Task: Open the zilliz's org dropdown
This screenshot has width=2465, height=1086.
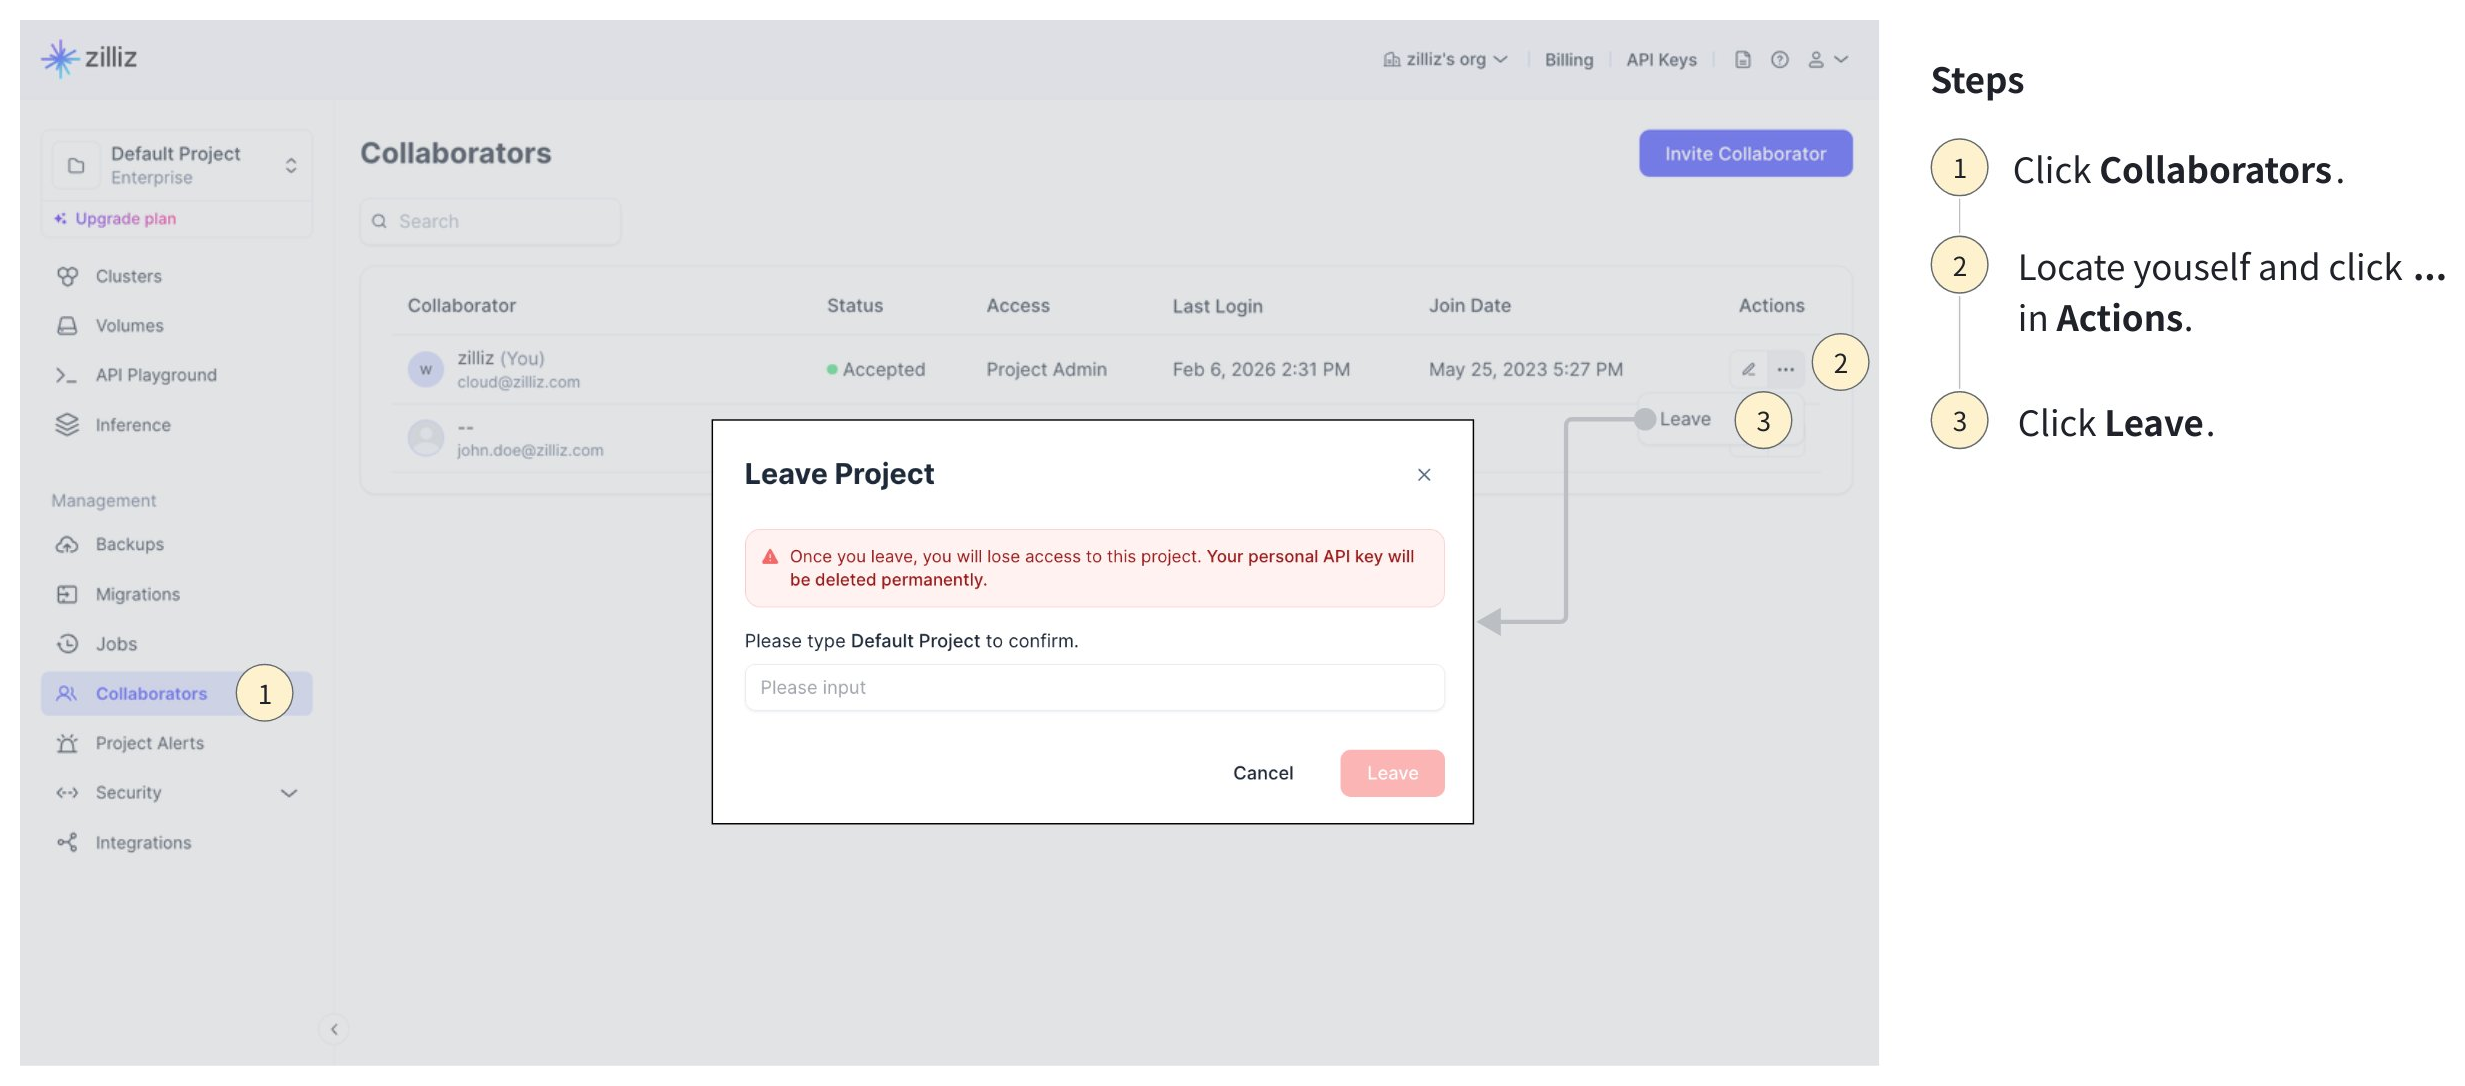Action: [1445, 60]
